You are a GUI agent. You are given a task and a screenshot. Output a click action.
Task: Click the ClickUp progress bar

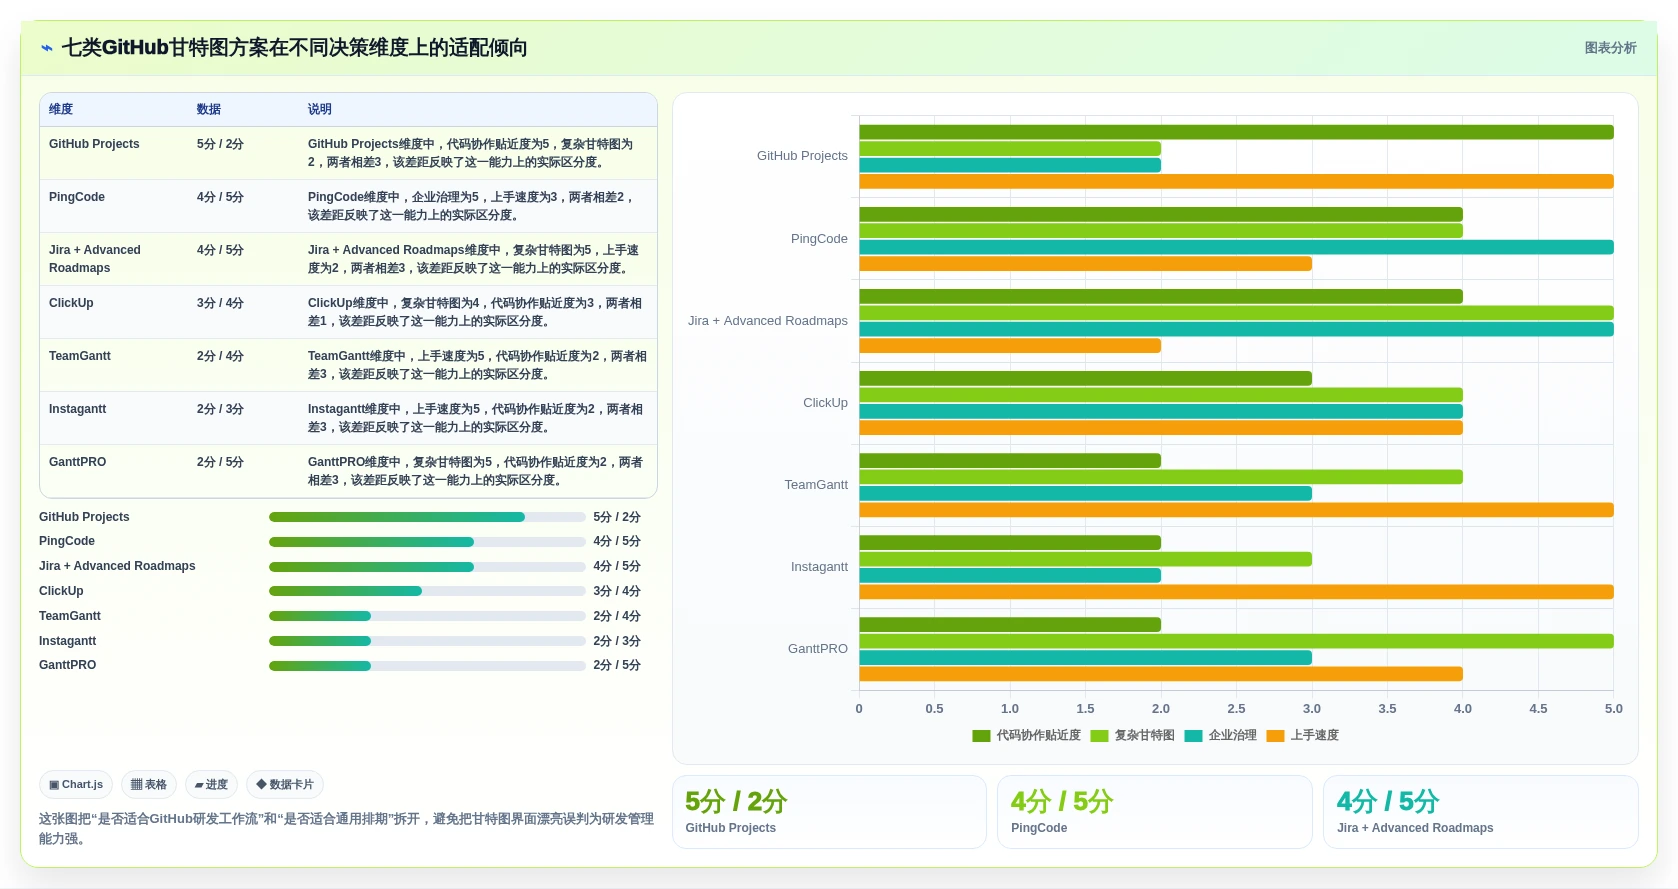427,591
